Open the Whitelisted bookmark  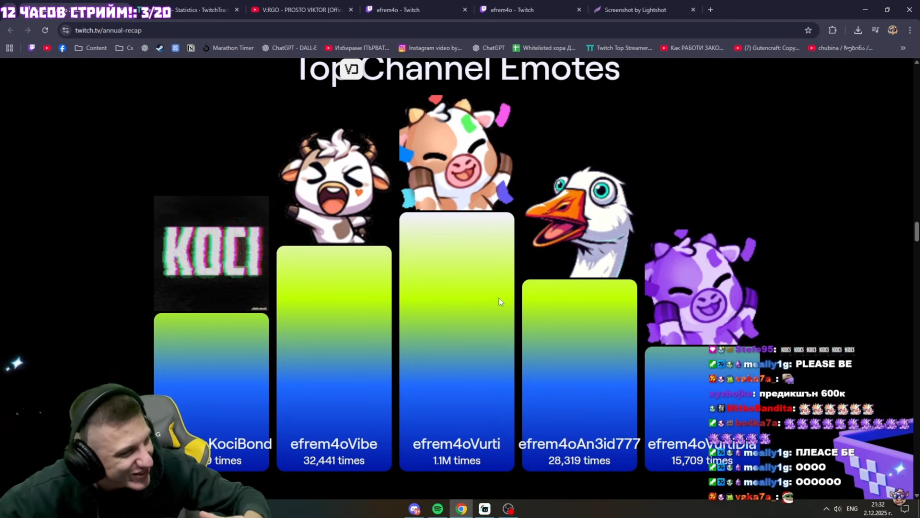coord(543,48)
